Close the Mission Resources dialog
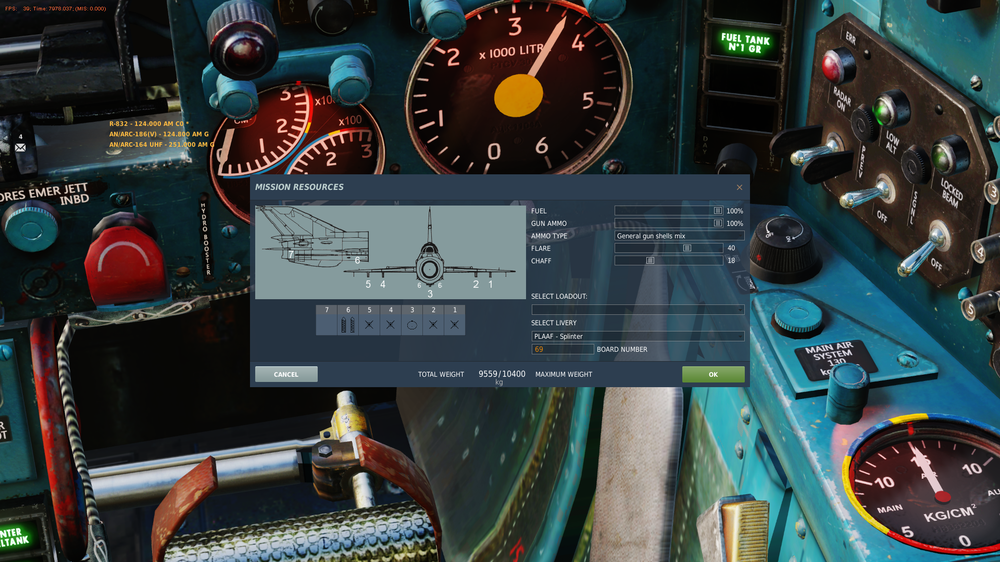This screenshot has width=1000, height=562. (x=739, y=188)
